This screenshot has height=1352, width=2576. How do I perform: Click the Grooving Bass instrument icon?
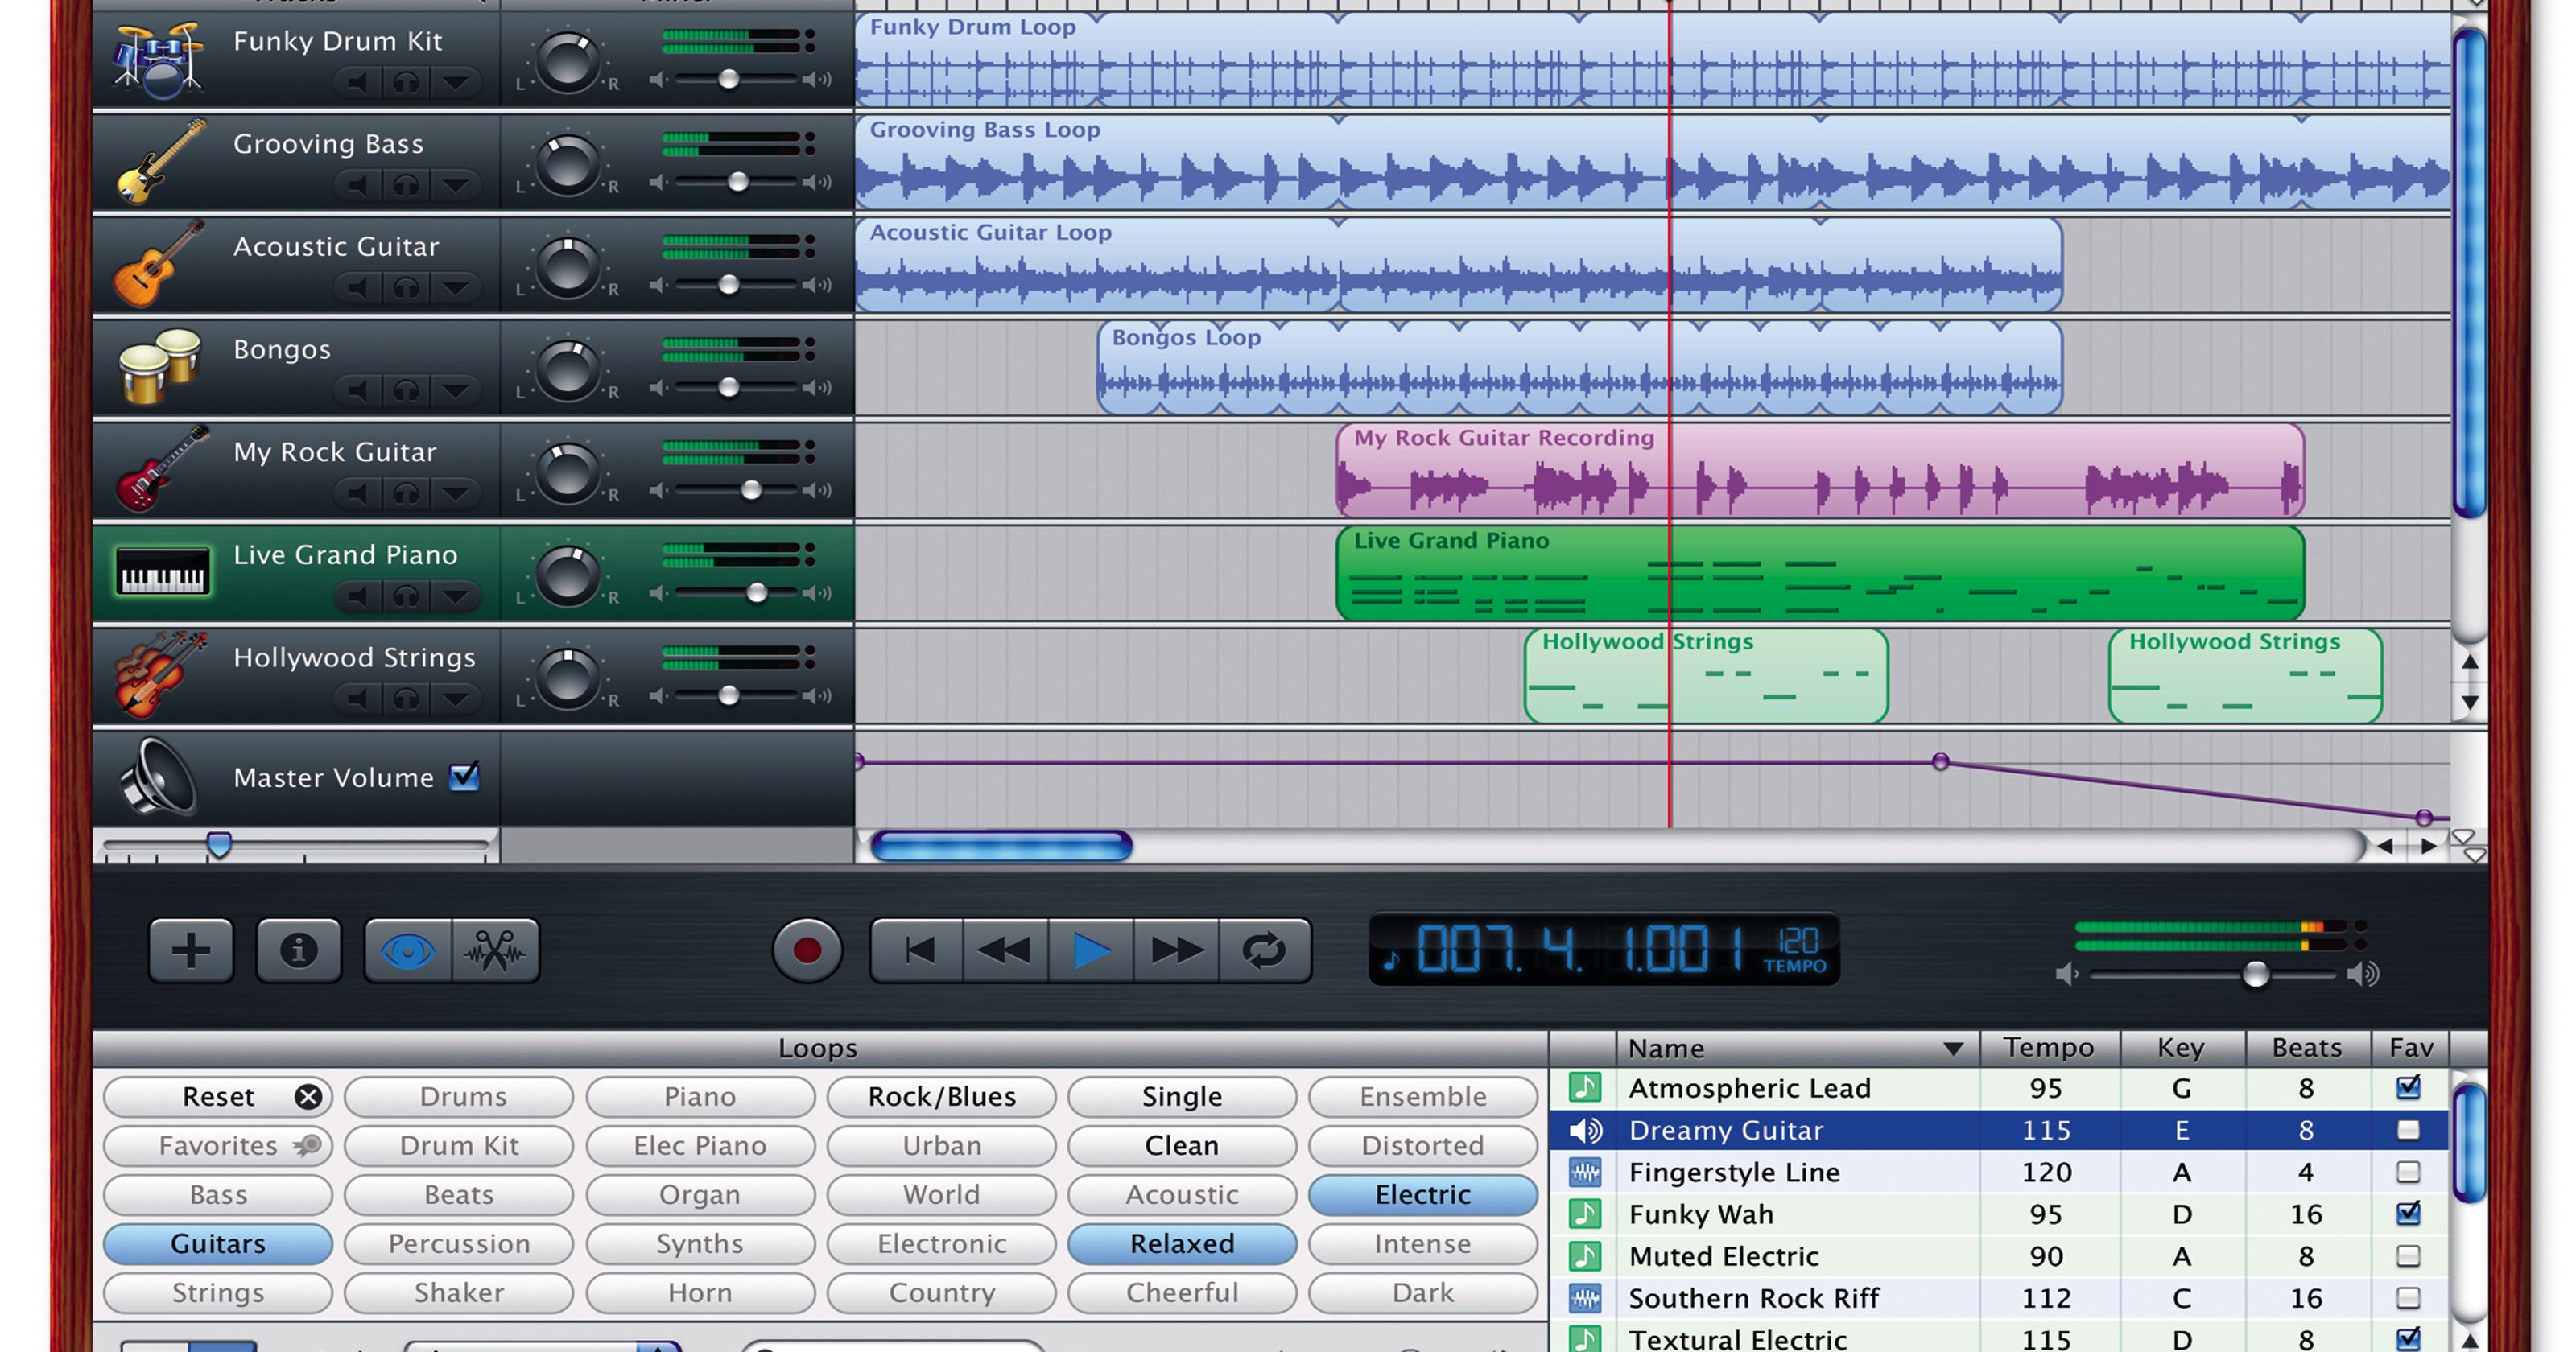click(160, 150)
